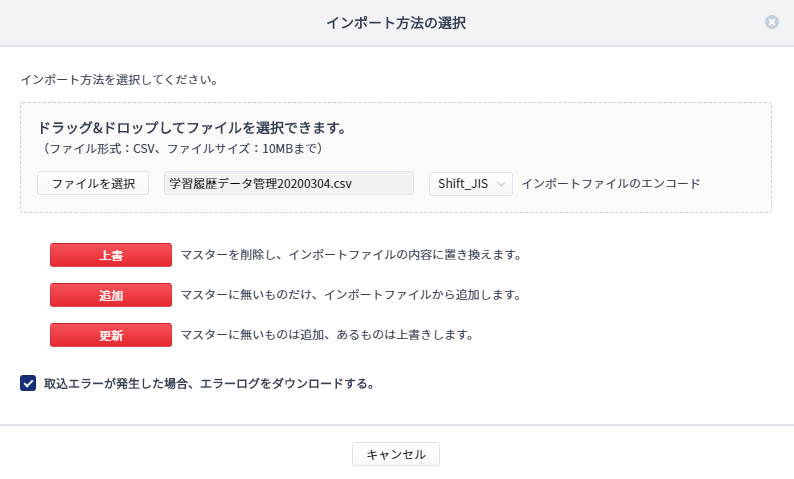
Task: Click the ファイルを選択 button
Action: [x=93, y=183]
